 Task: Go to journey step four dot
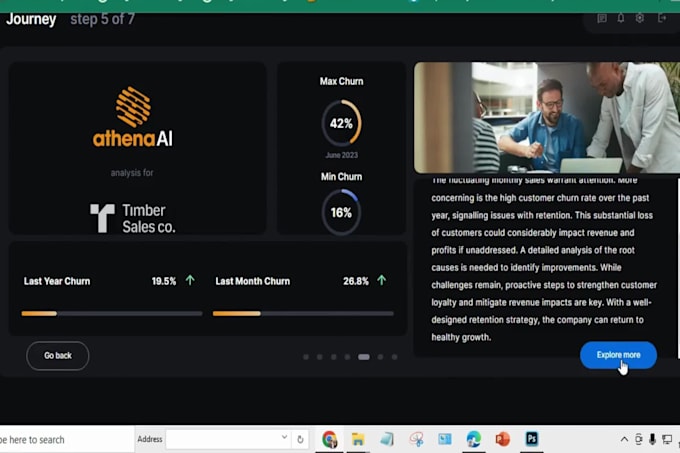pyautogui.click(x=347, y=357)
